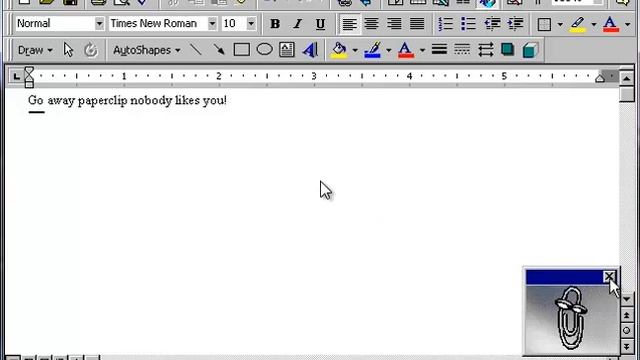Open Arrow Style options
The width and height of the screenshot is (640, 360).
[x=485, y=50]
